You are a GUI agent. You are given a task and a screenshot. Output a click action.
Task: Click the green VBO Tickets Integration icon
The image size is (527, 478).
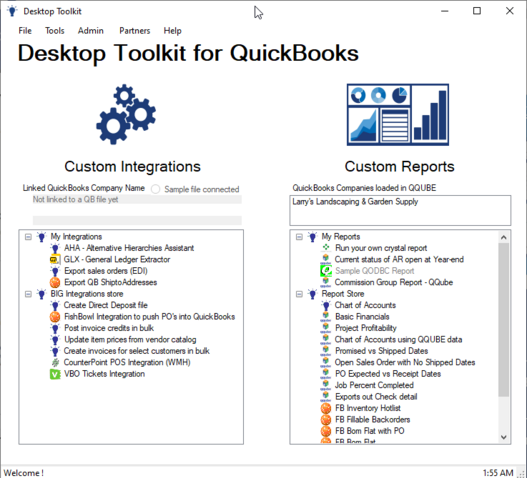pos(55,374)
